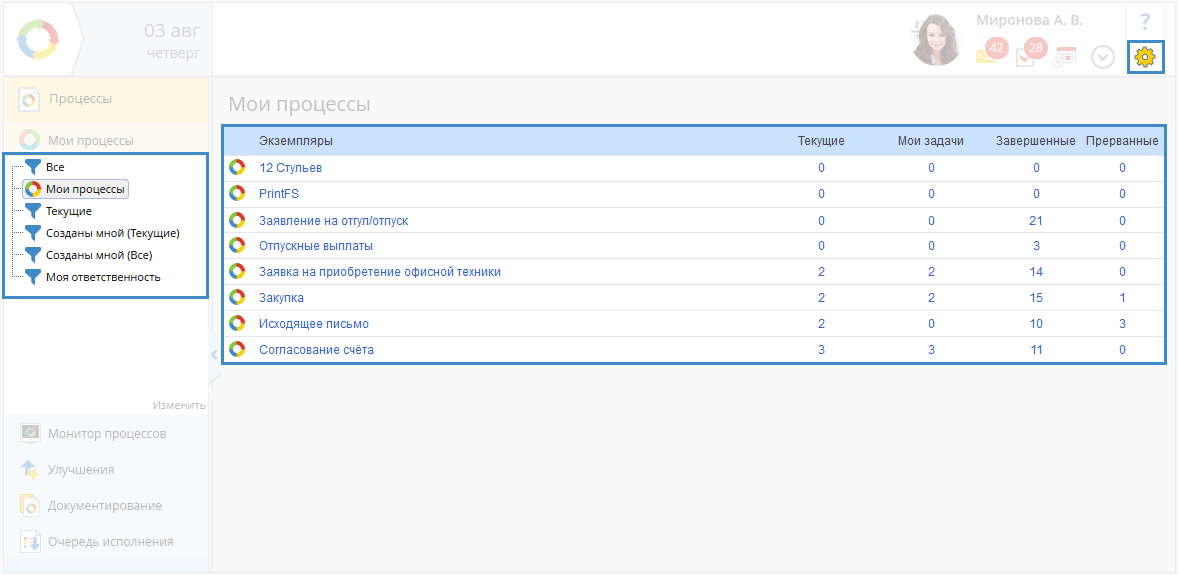Collapse the left sidebar panel arrow
1178x575 pixels.
click(x=213, y=354)
